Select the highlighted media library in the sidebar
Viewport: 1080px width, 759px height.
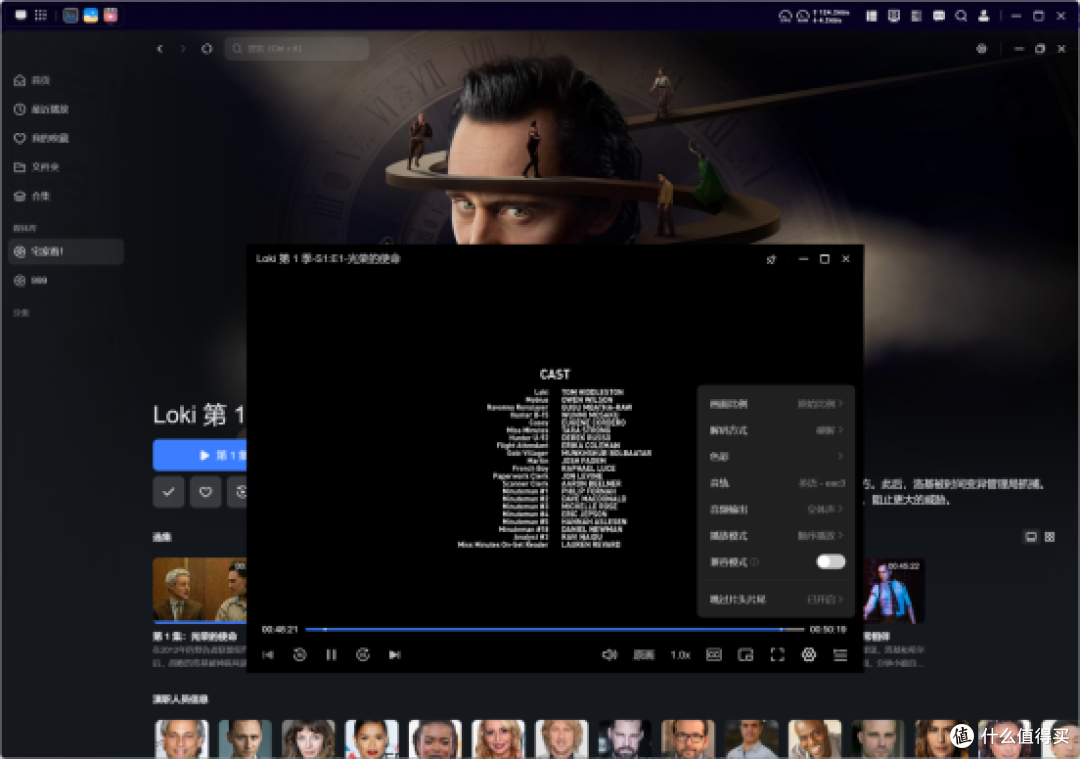pos(65,251)
